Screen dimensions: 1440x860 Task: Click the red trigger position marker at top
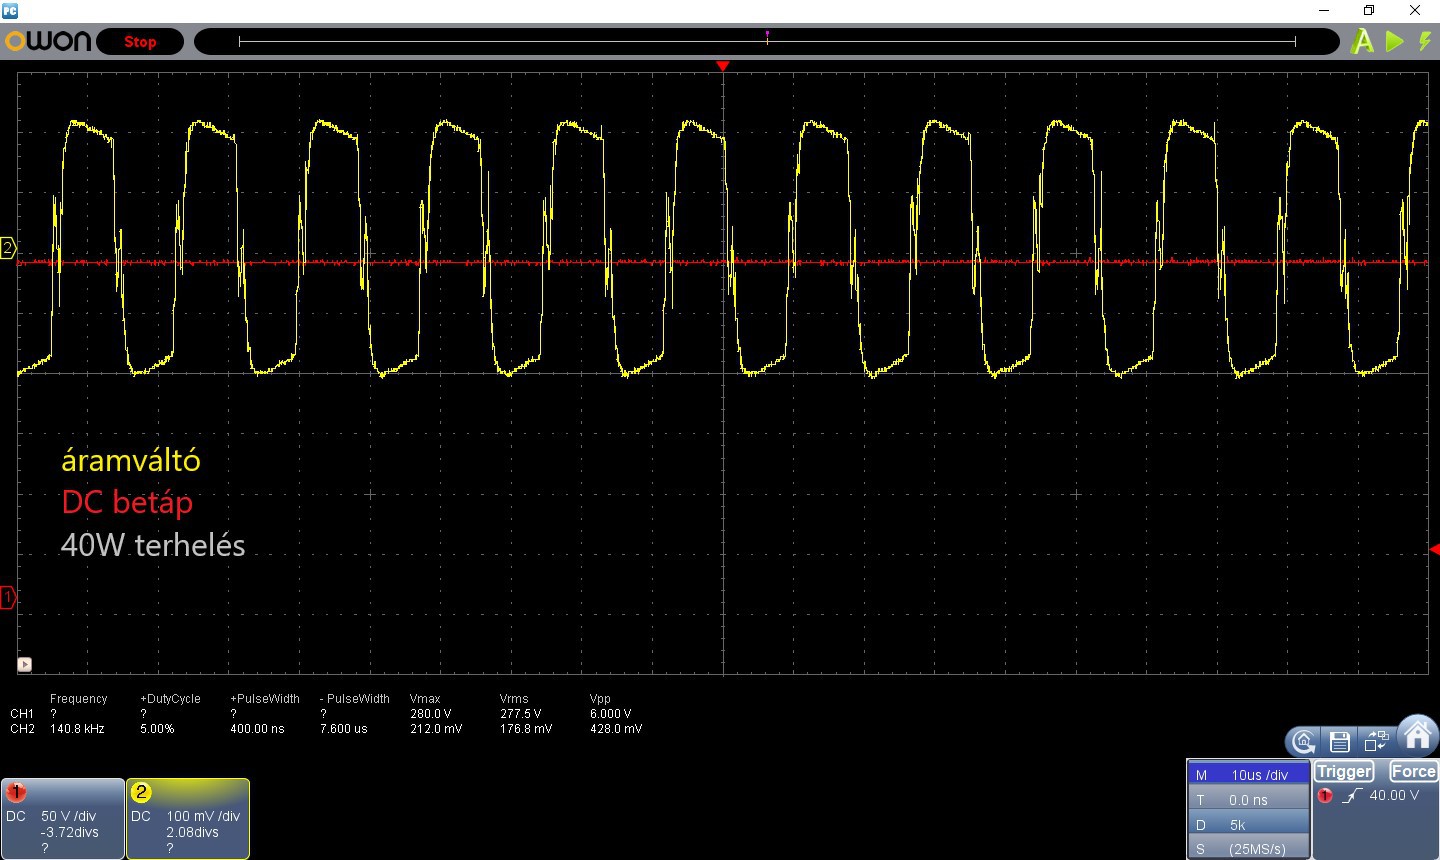click(x=723, y=66)
